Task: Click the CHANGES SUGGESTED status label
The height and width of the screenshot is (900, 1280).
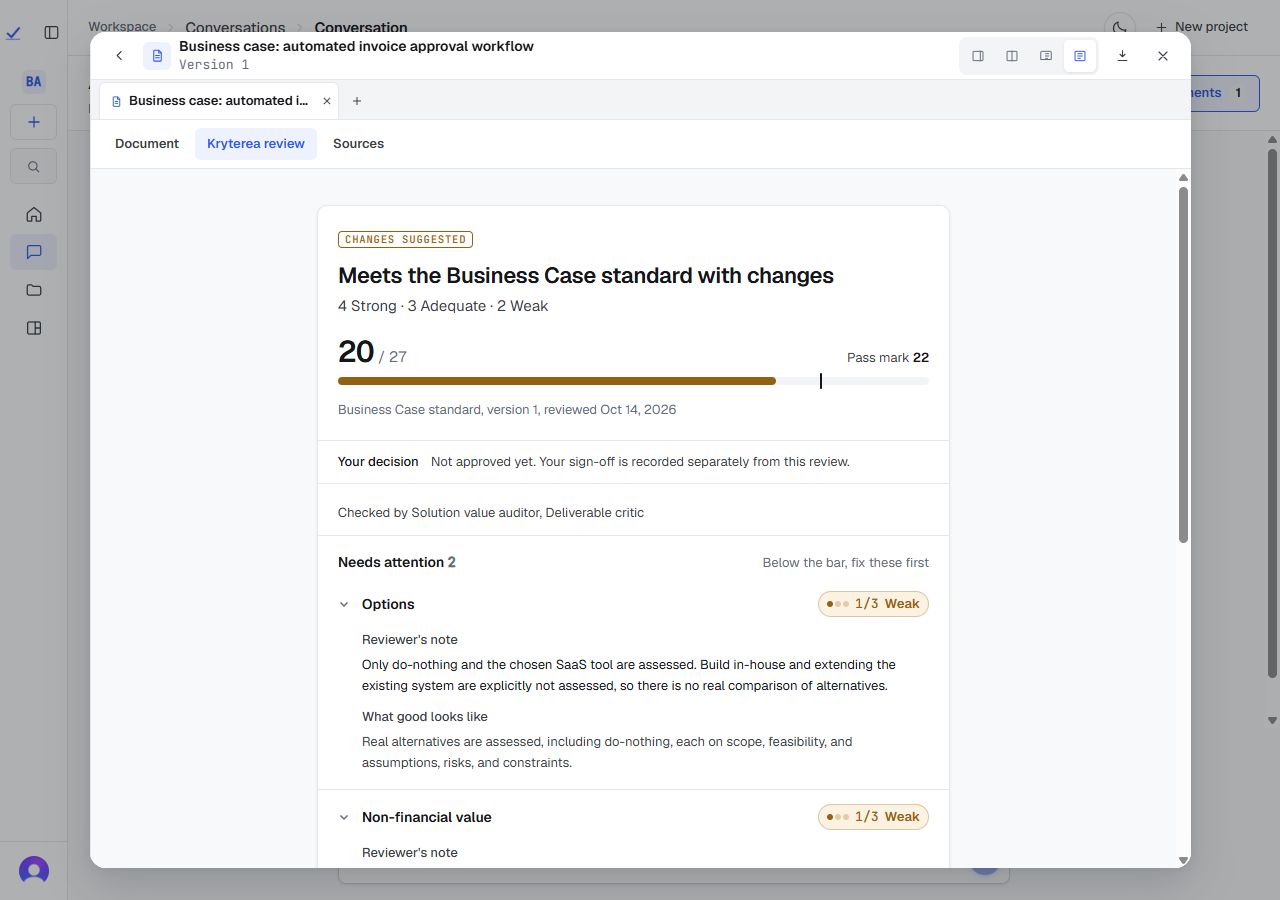Action: pyautogui.click(x=405, y=239)
